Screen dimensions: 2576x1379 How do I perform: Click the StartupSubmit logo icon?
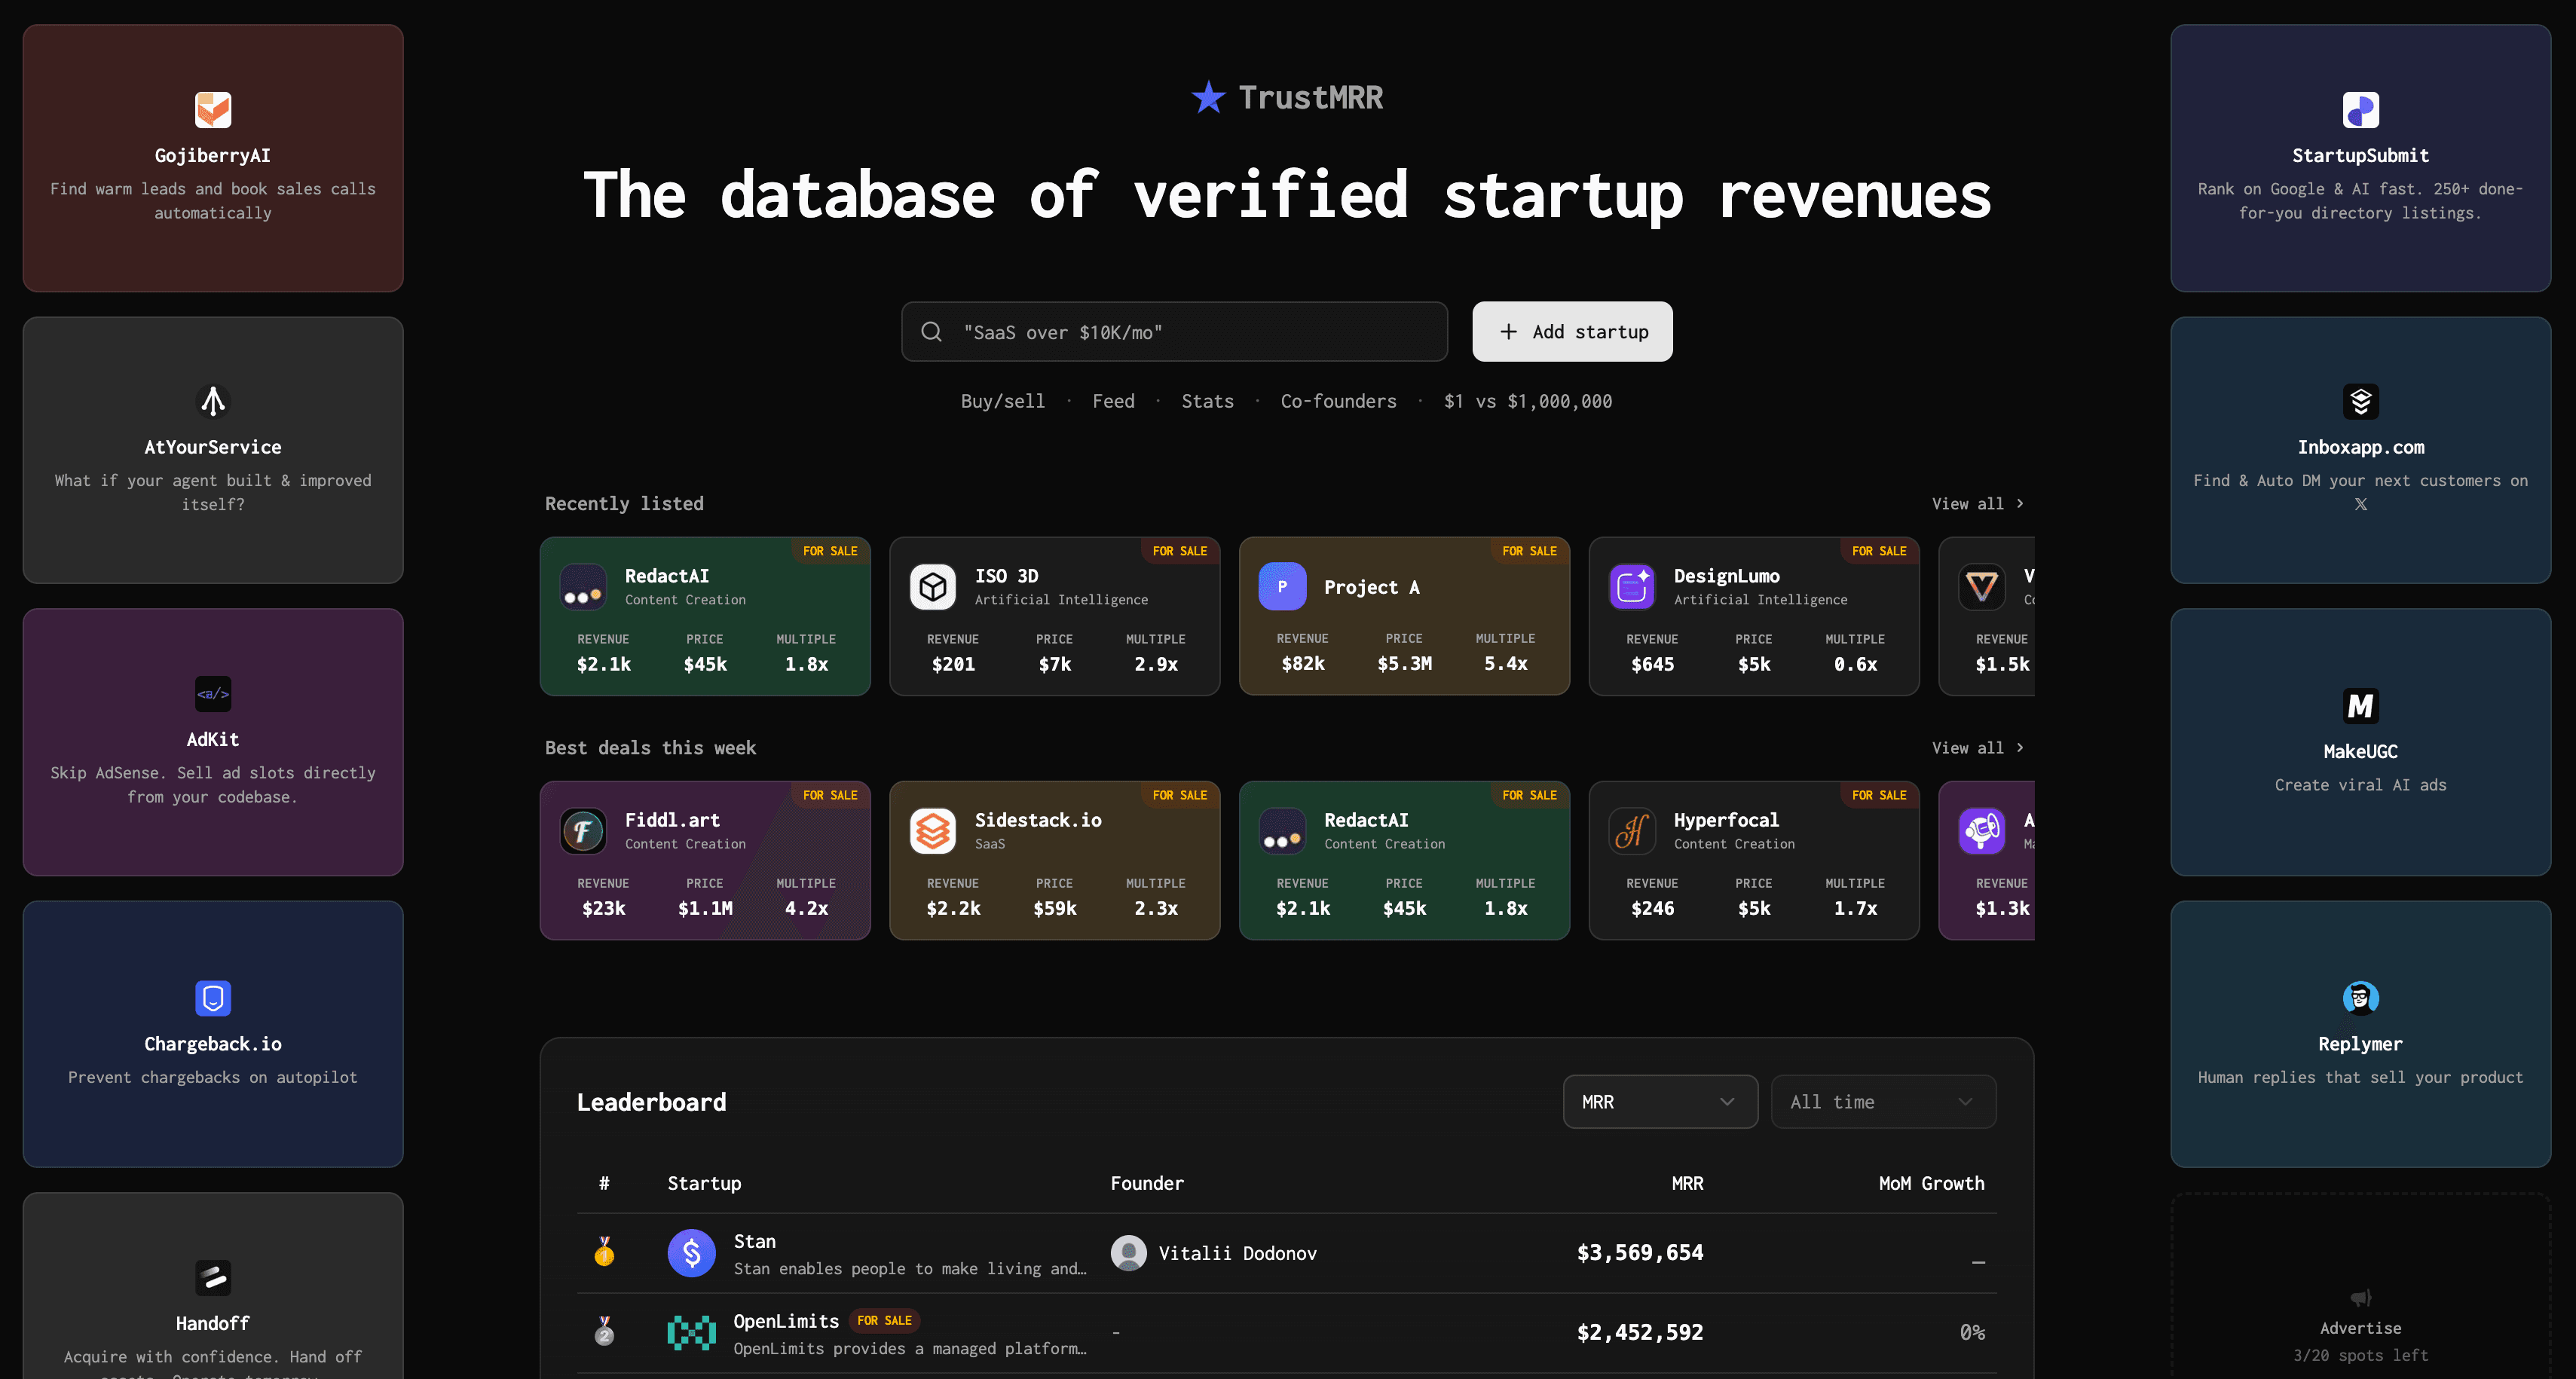2361,110
